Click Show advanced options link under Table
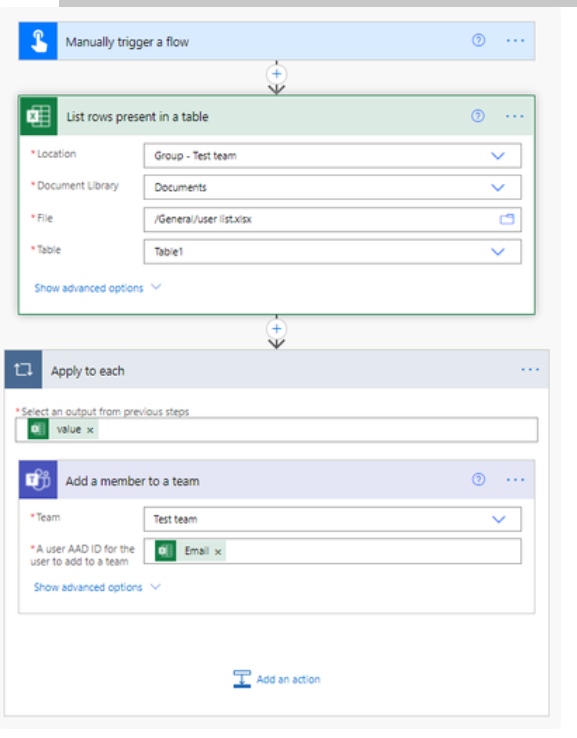577x738 pixels. click(88, 288)
